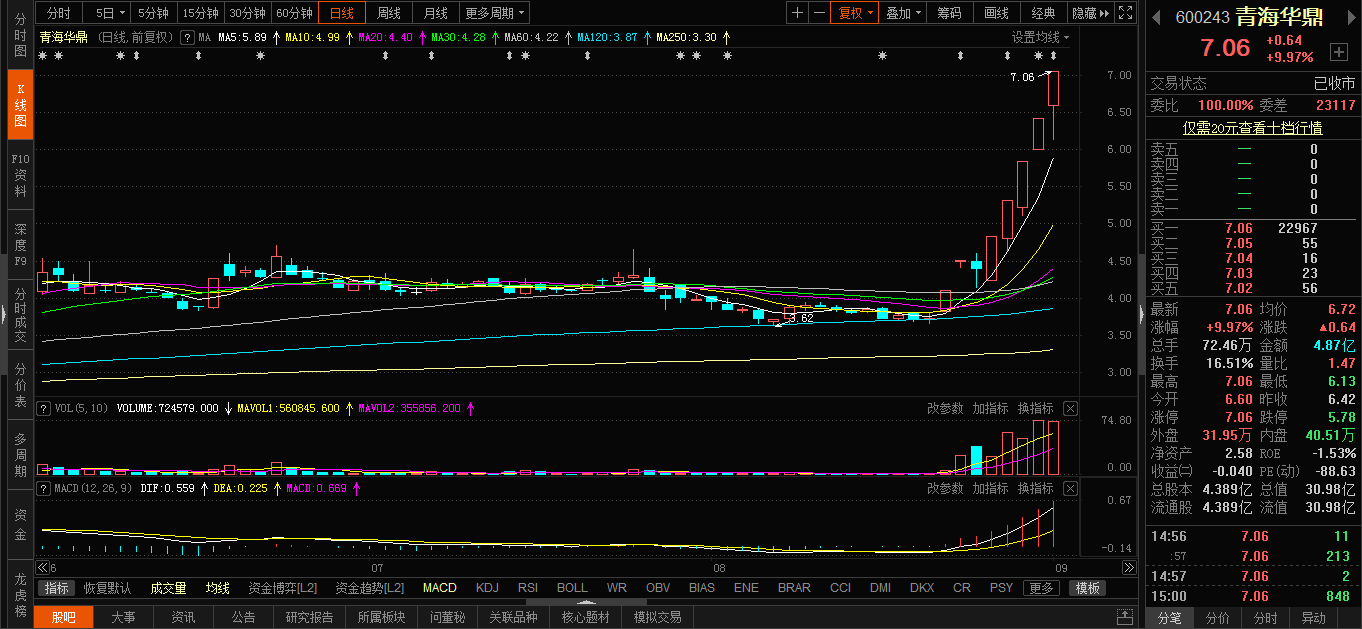This screenshot has width=1362, height=629.
Task: Click the MACD panel help question icon
Action: tap(43, 488)
